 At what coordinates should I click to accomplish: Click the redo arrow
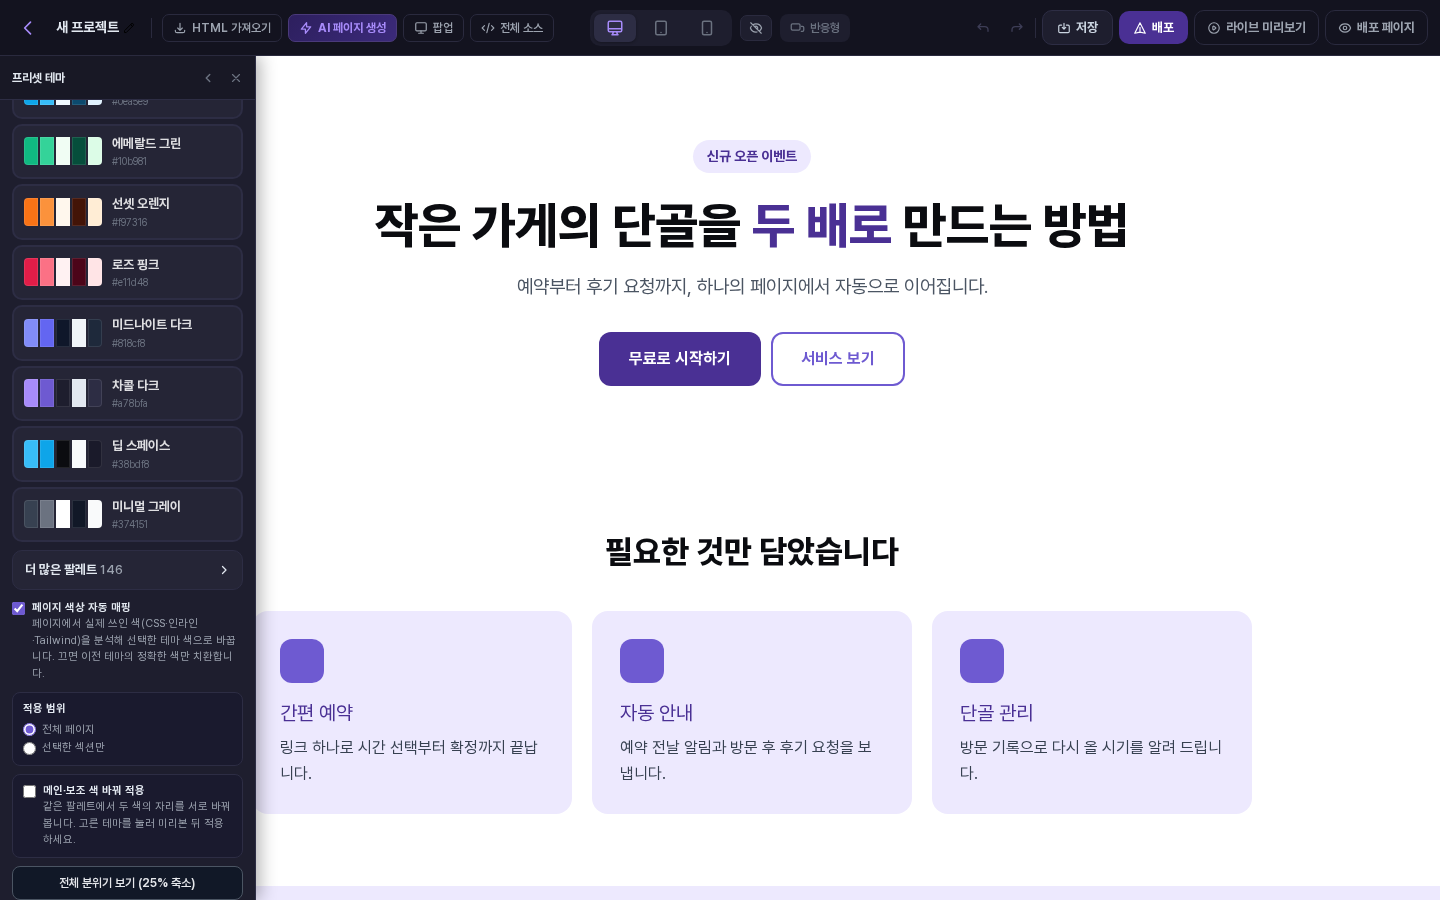(1017, 28)
